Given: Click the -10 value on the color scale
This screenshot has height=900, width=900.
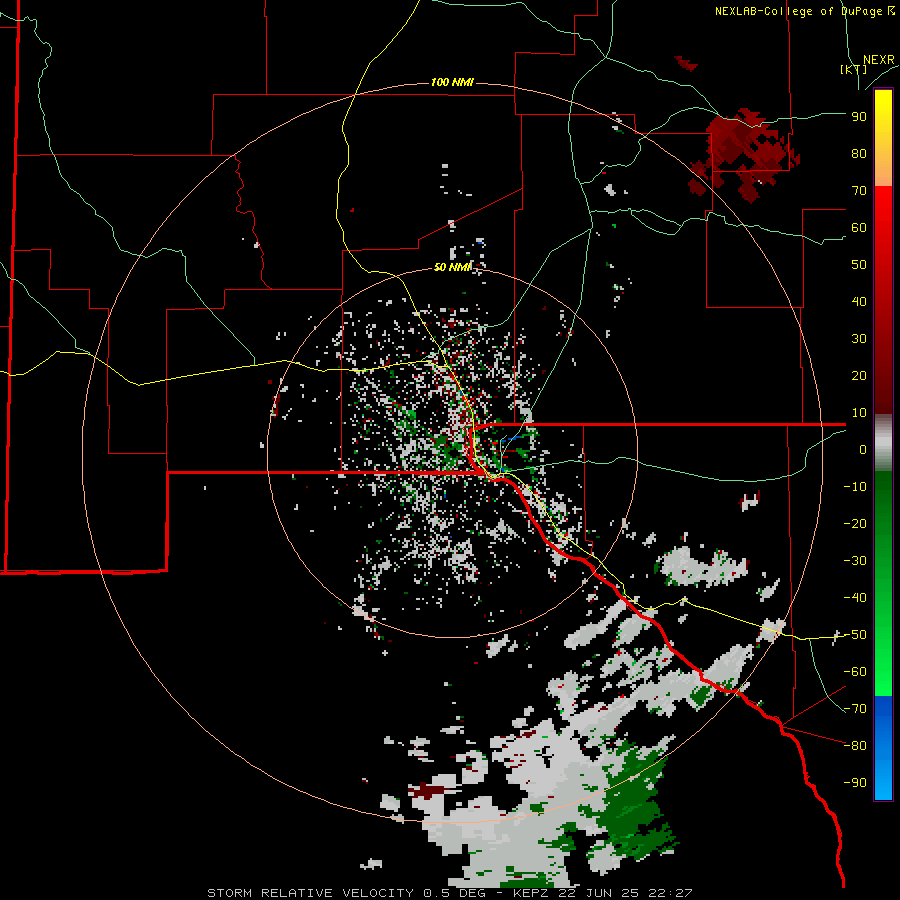Looking at the screenshot, I should click(855, 487).
